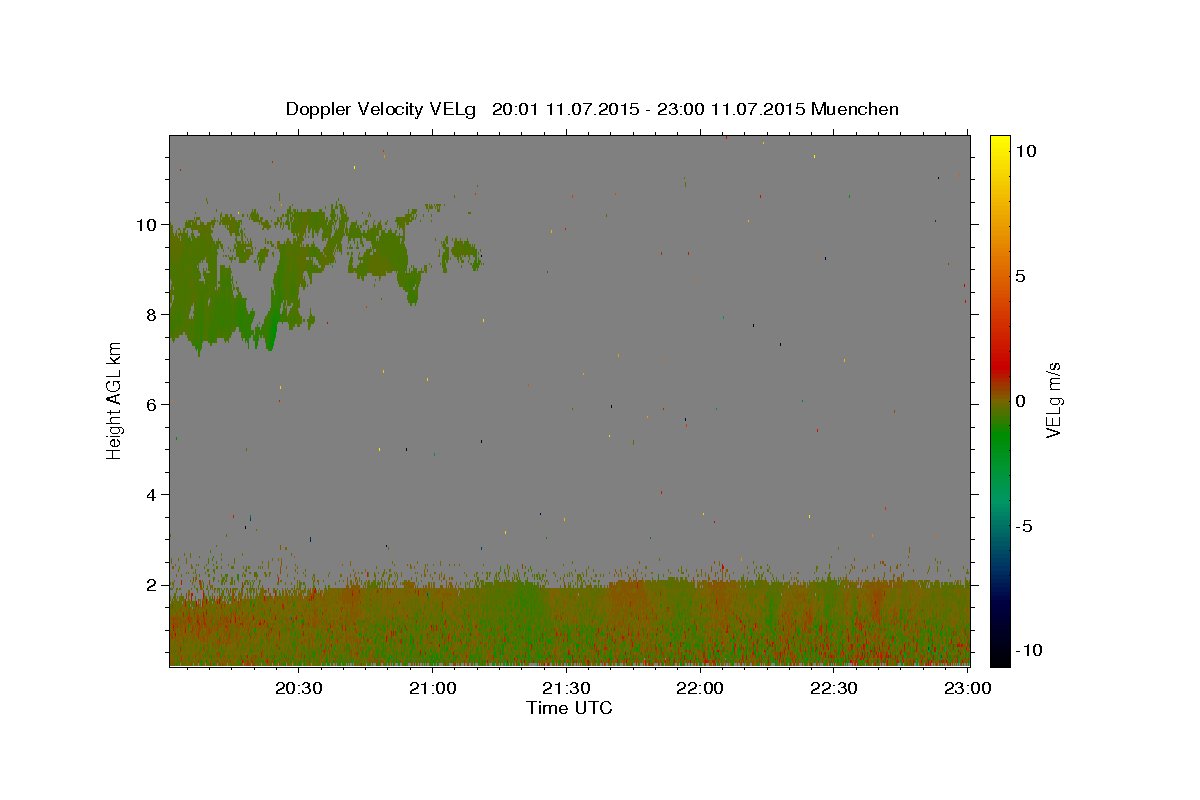Screen dimensions: 1200x800
Task: Click the 'Height AGL km' axis label
Action: [x=115, y=400]
